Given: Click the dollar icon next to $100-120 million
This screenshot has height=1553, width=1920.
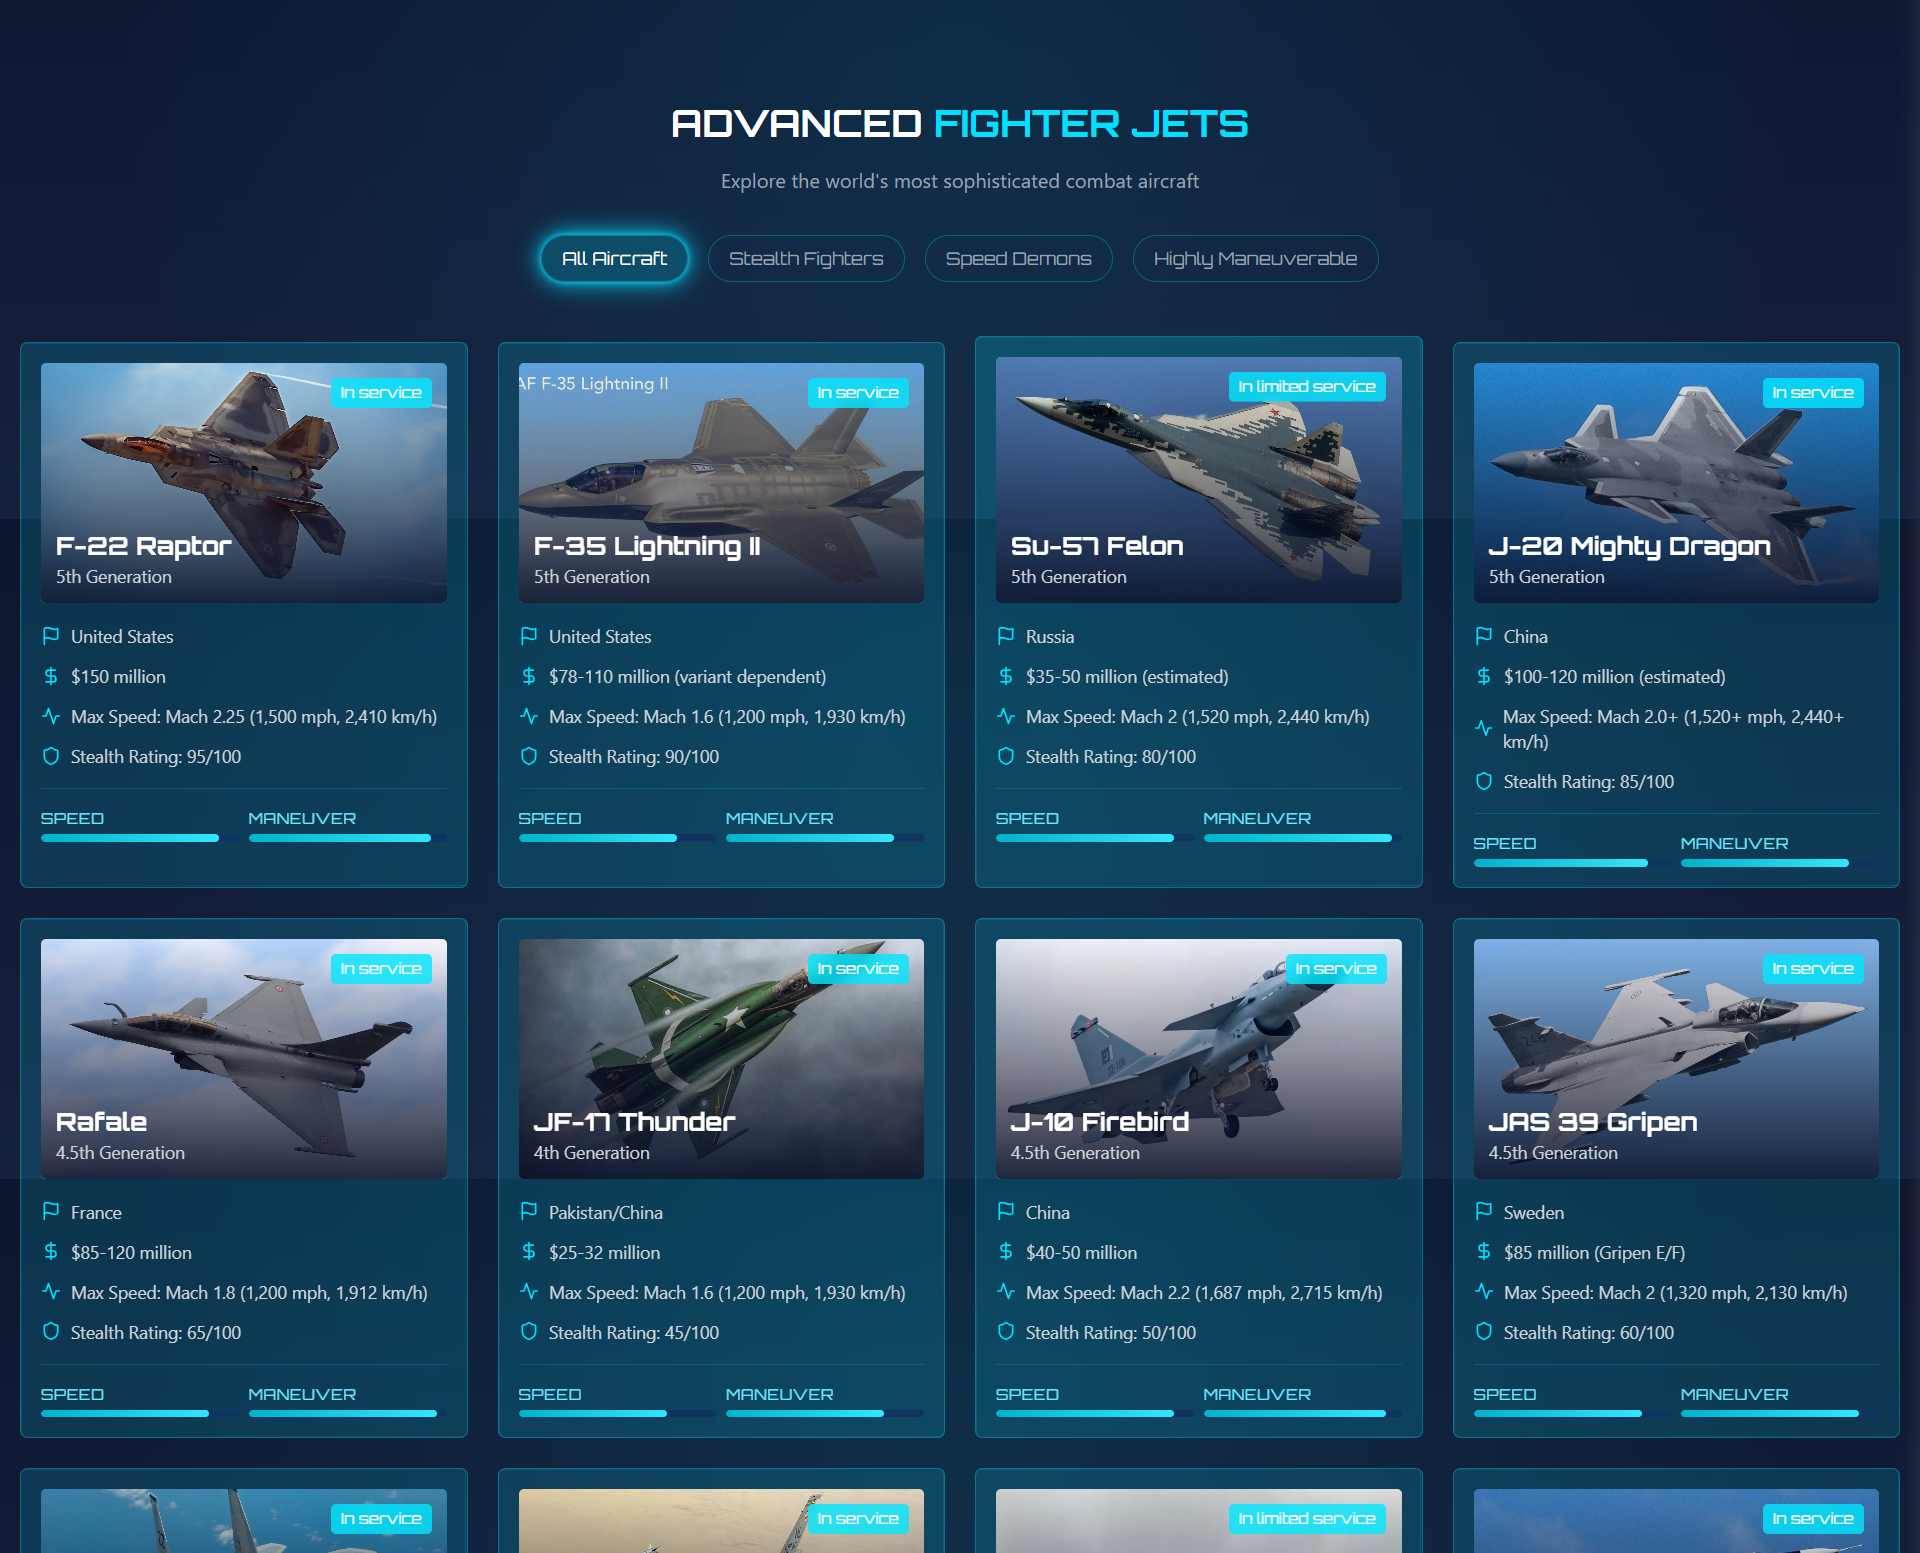Looking at the screenshot, I should [1484, 676].
